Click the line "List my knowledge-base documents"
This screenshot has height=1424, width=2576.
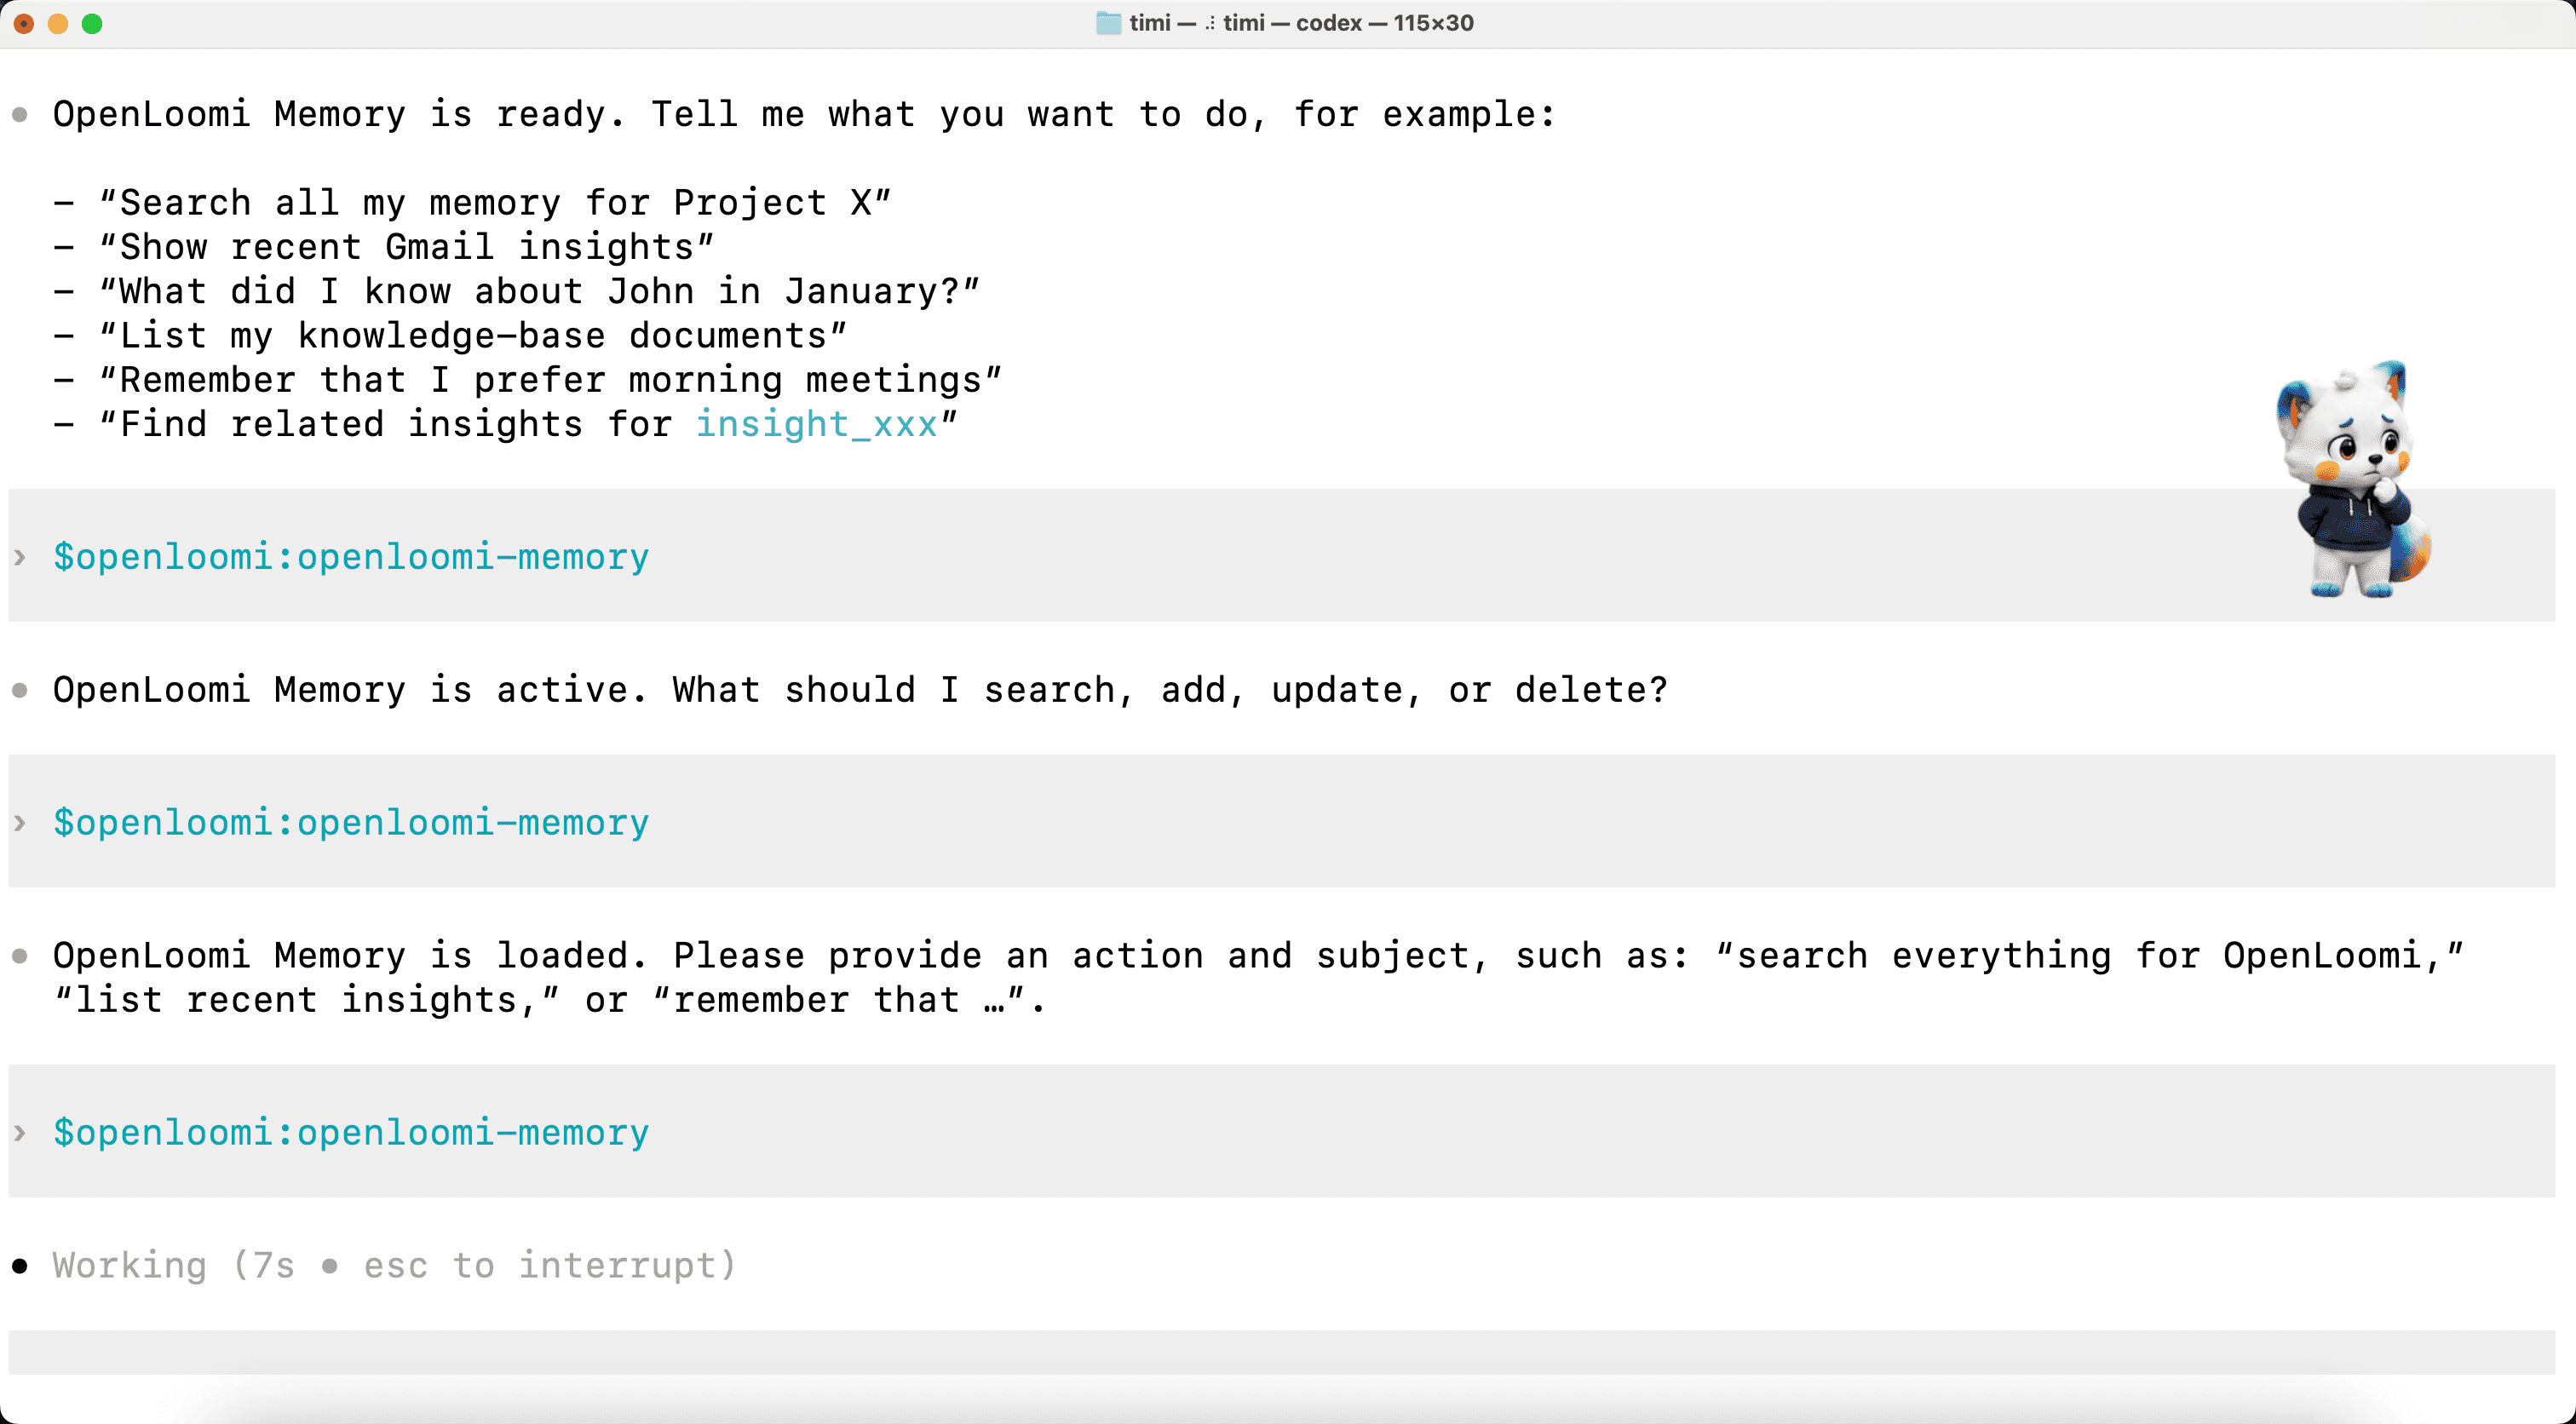click(473, 336)
